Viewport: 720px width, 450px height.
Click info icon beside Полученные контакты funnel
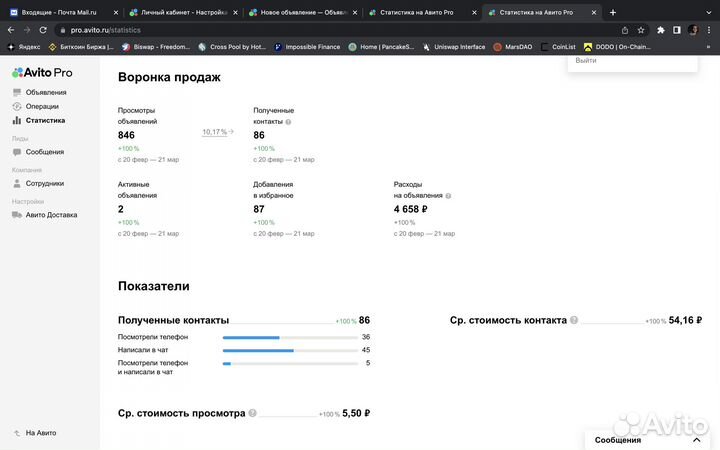pos(288,122)
